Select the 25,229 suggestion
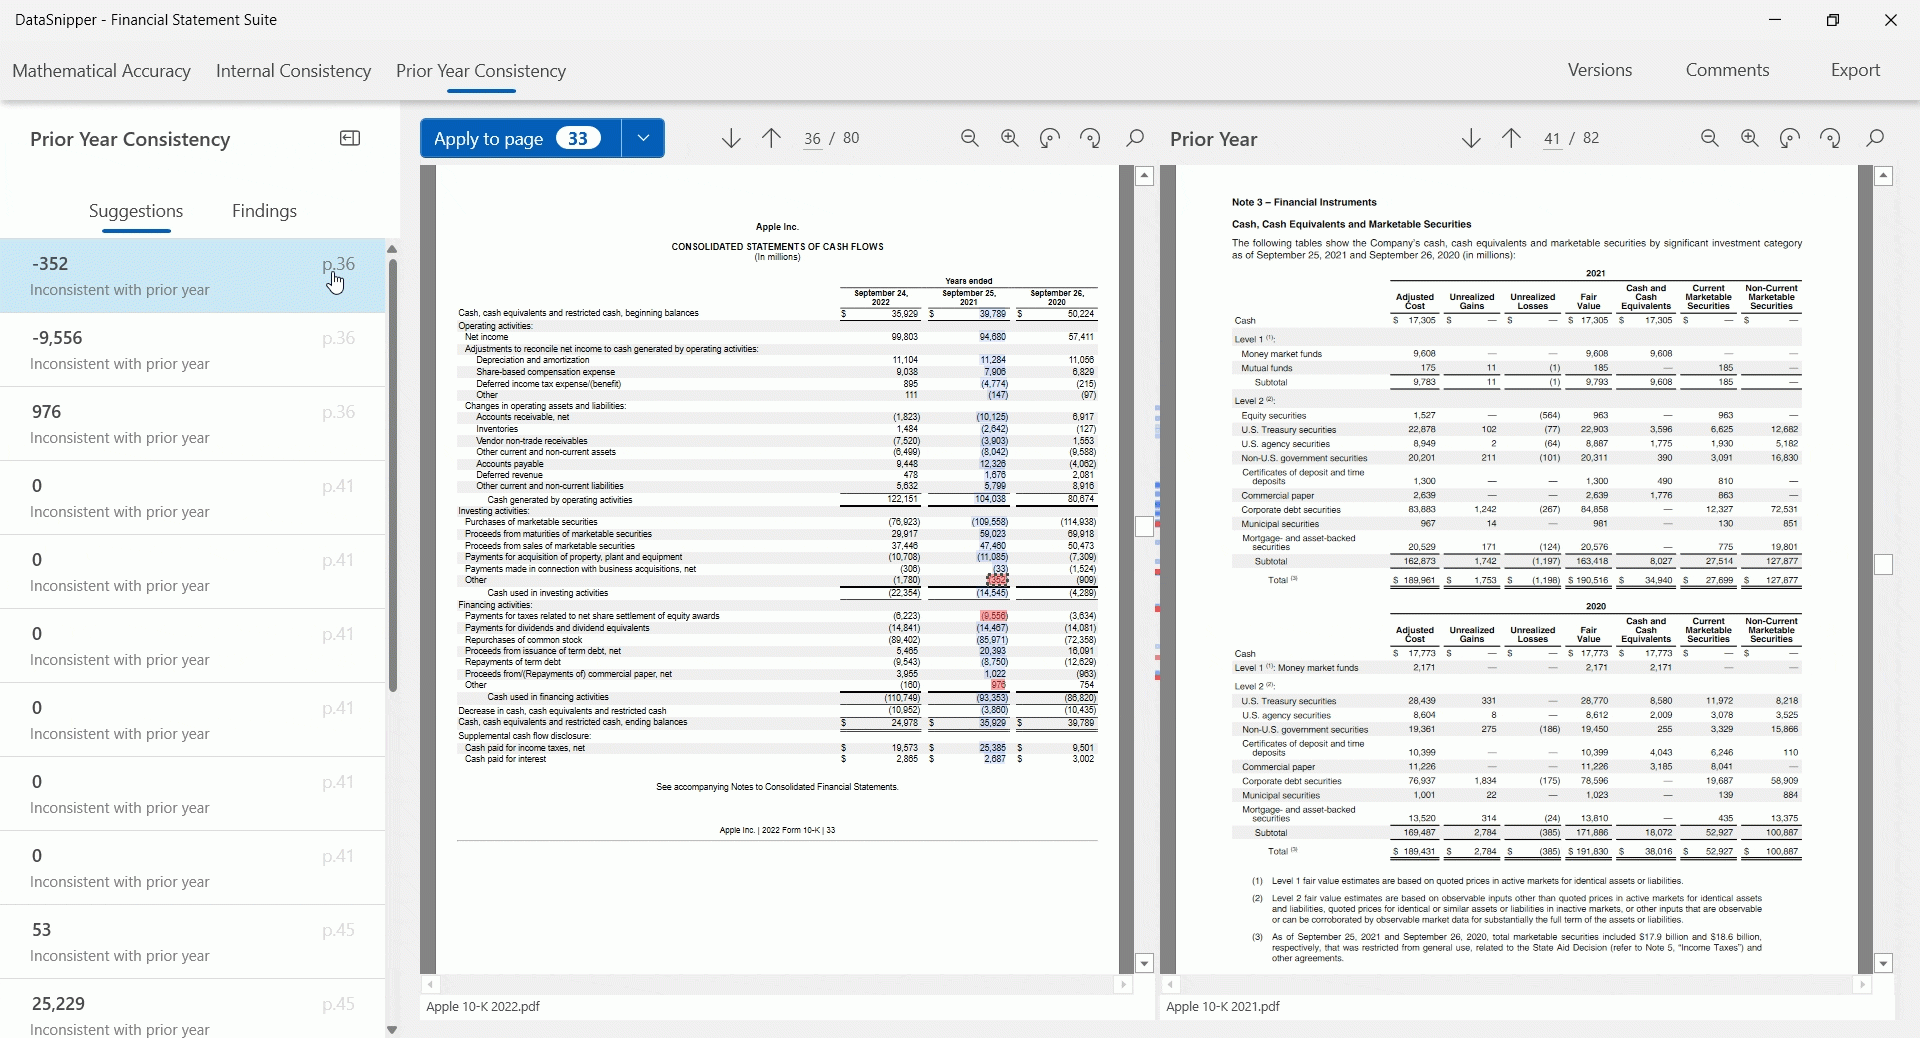1920x1038 pixels. (192, 1009)
